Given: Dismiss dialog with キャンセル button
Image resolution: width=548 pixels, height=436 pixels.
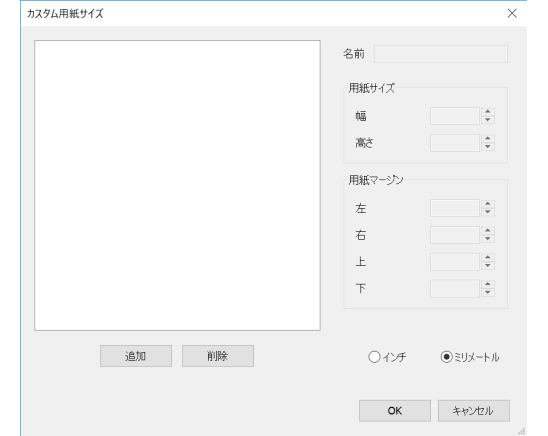Looking at the screenshot, I should 474,411.
